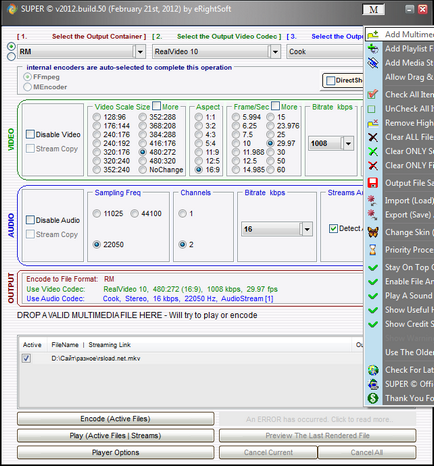Click Cancel All button
This screenshot has width=434, height=466.
(367, 452)
